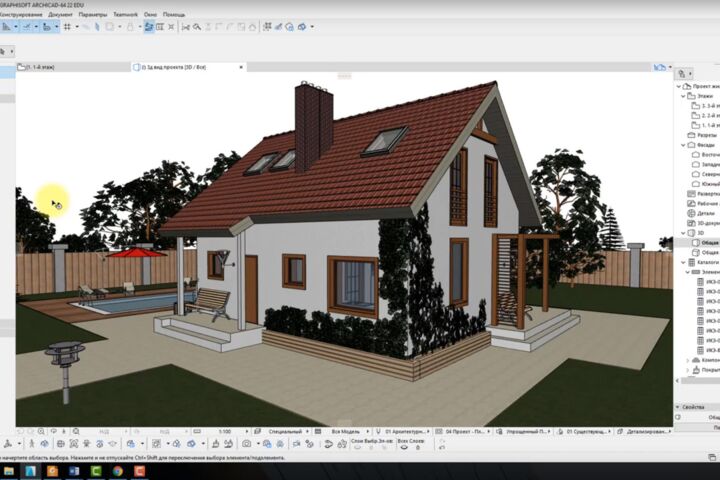This screenshot has width=720, height=480.
Task: Click the walking person Explore icon
Action: 32,444
